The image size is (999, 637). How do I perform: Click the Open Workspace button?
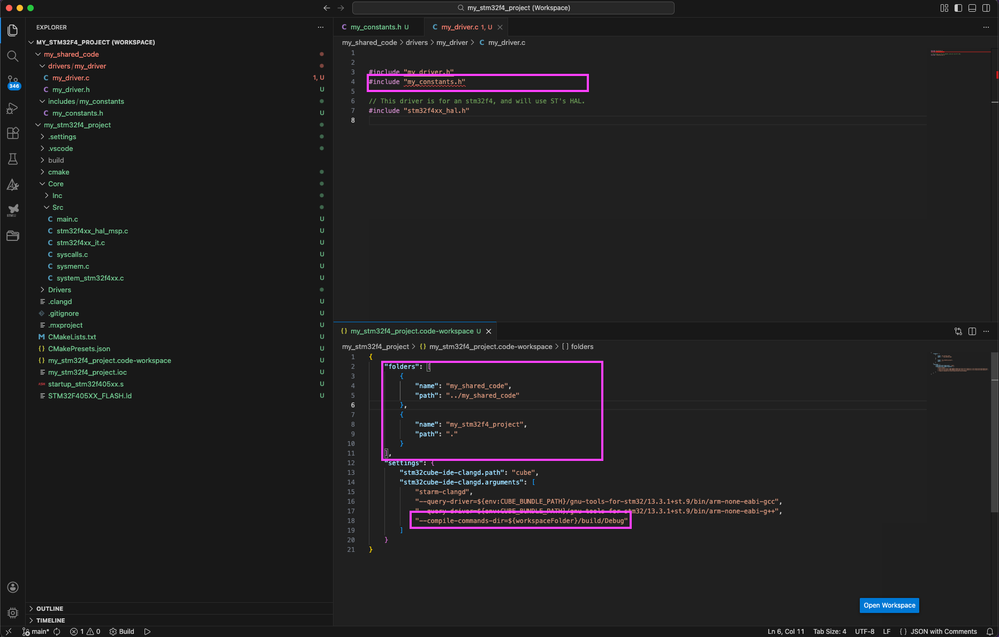[x=888, y=605]
